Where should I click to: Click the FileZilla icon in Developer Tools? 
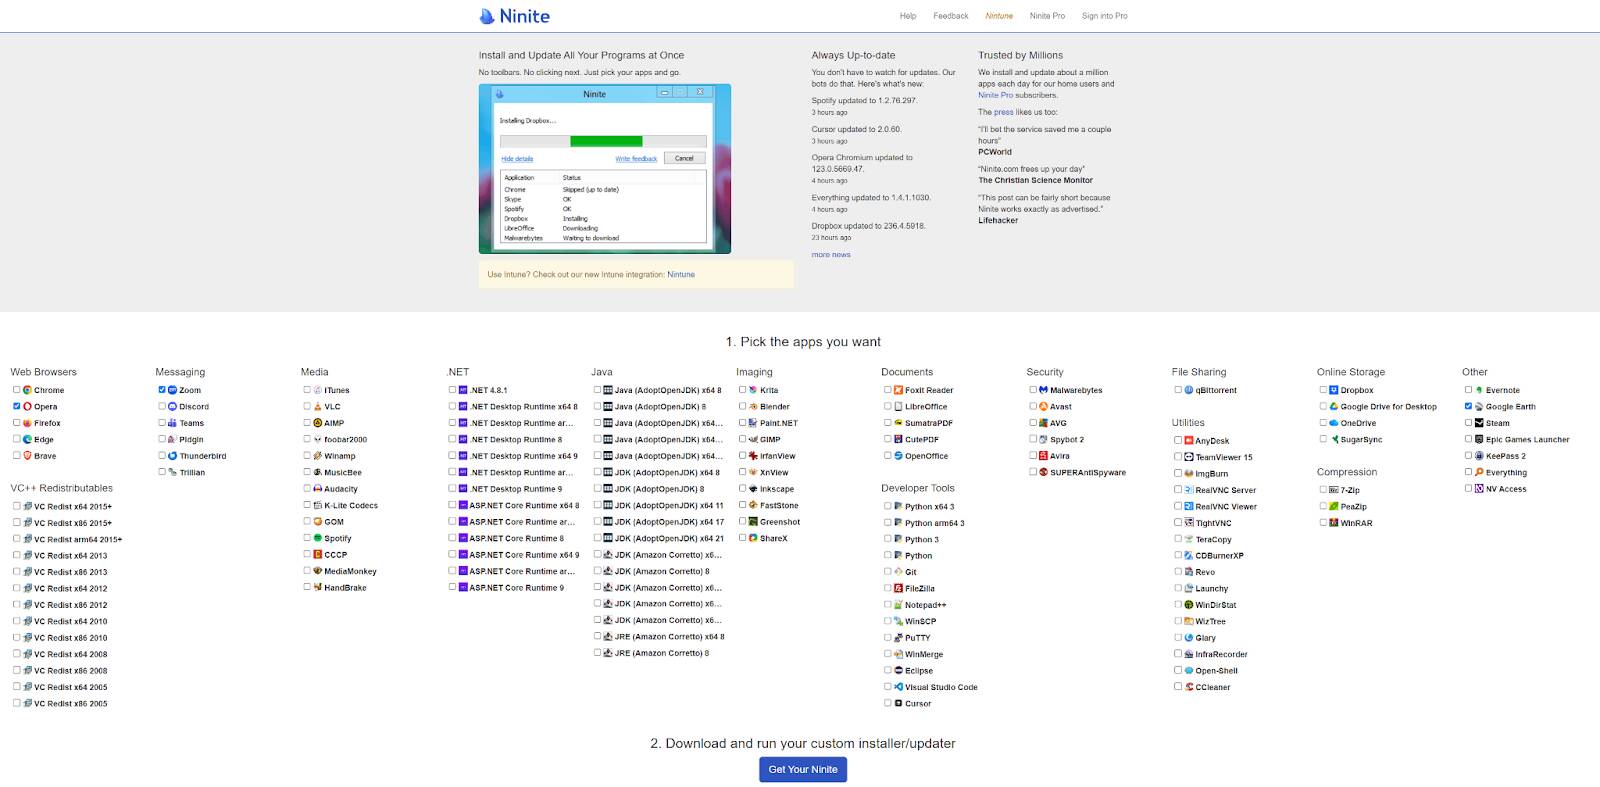pyautogui.click(x=898, y=588)
